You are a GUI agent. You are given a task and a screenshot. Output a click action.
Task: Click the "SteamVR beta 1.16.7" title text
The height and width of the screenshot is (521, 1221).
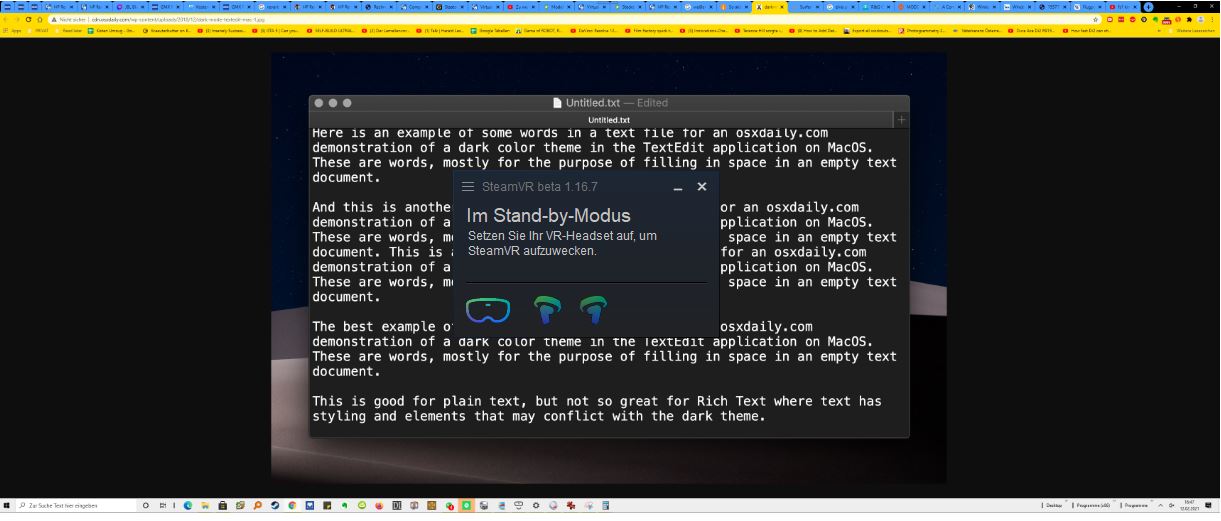[x=540, y=187]
